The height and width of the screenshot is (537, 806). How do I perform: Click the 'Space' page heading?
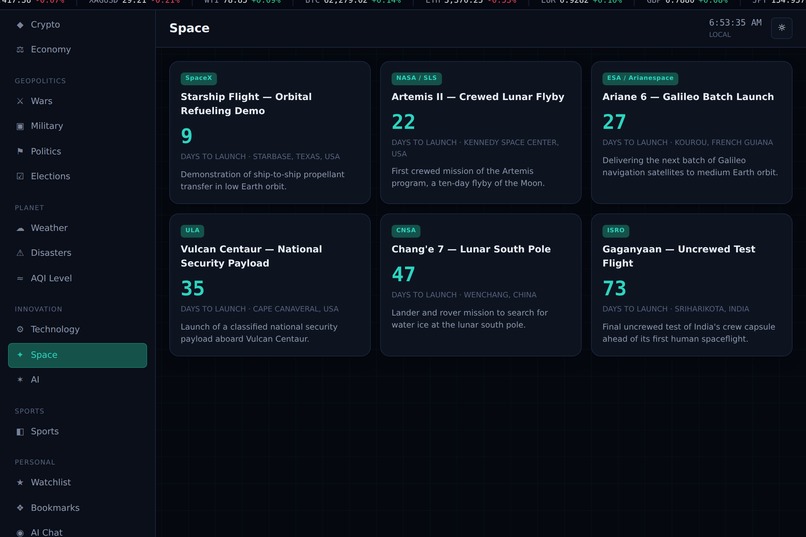click(x=189, y=28)
